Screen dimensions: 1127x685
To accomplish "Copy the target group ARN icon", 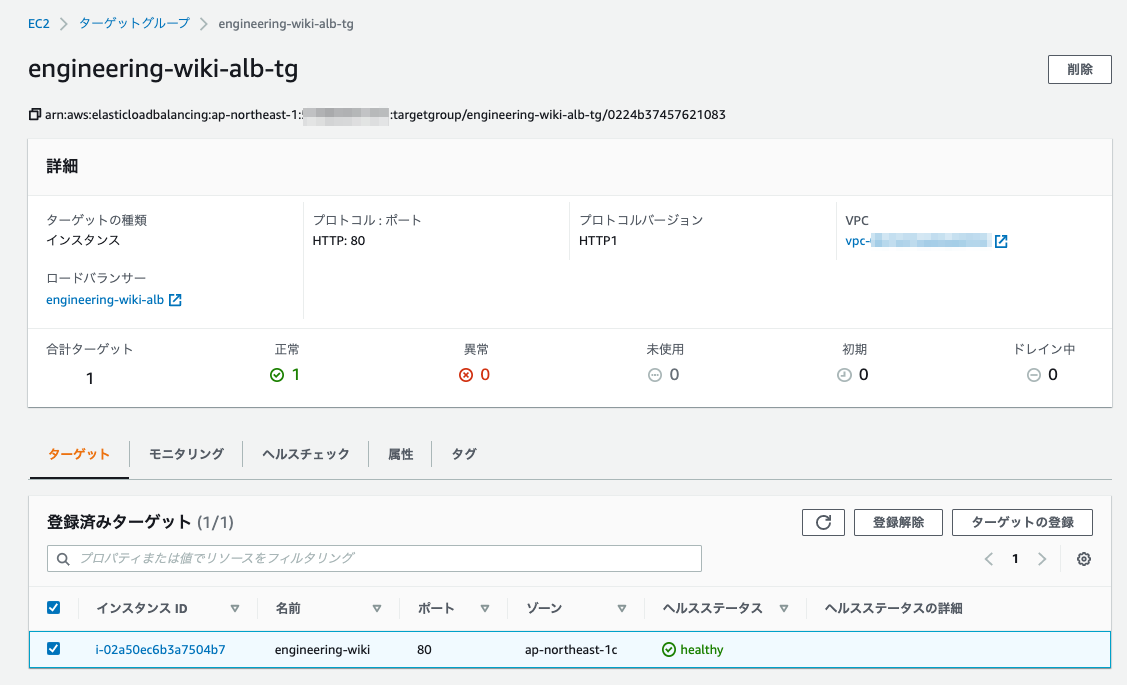I will click(34, 114).
